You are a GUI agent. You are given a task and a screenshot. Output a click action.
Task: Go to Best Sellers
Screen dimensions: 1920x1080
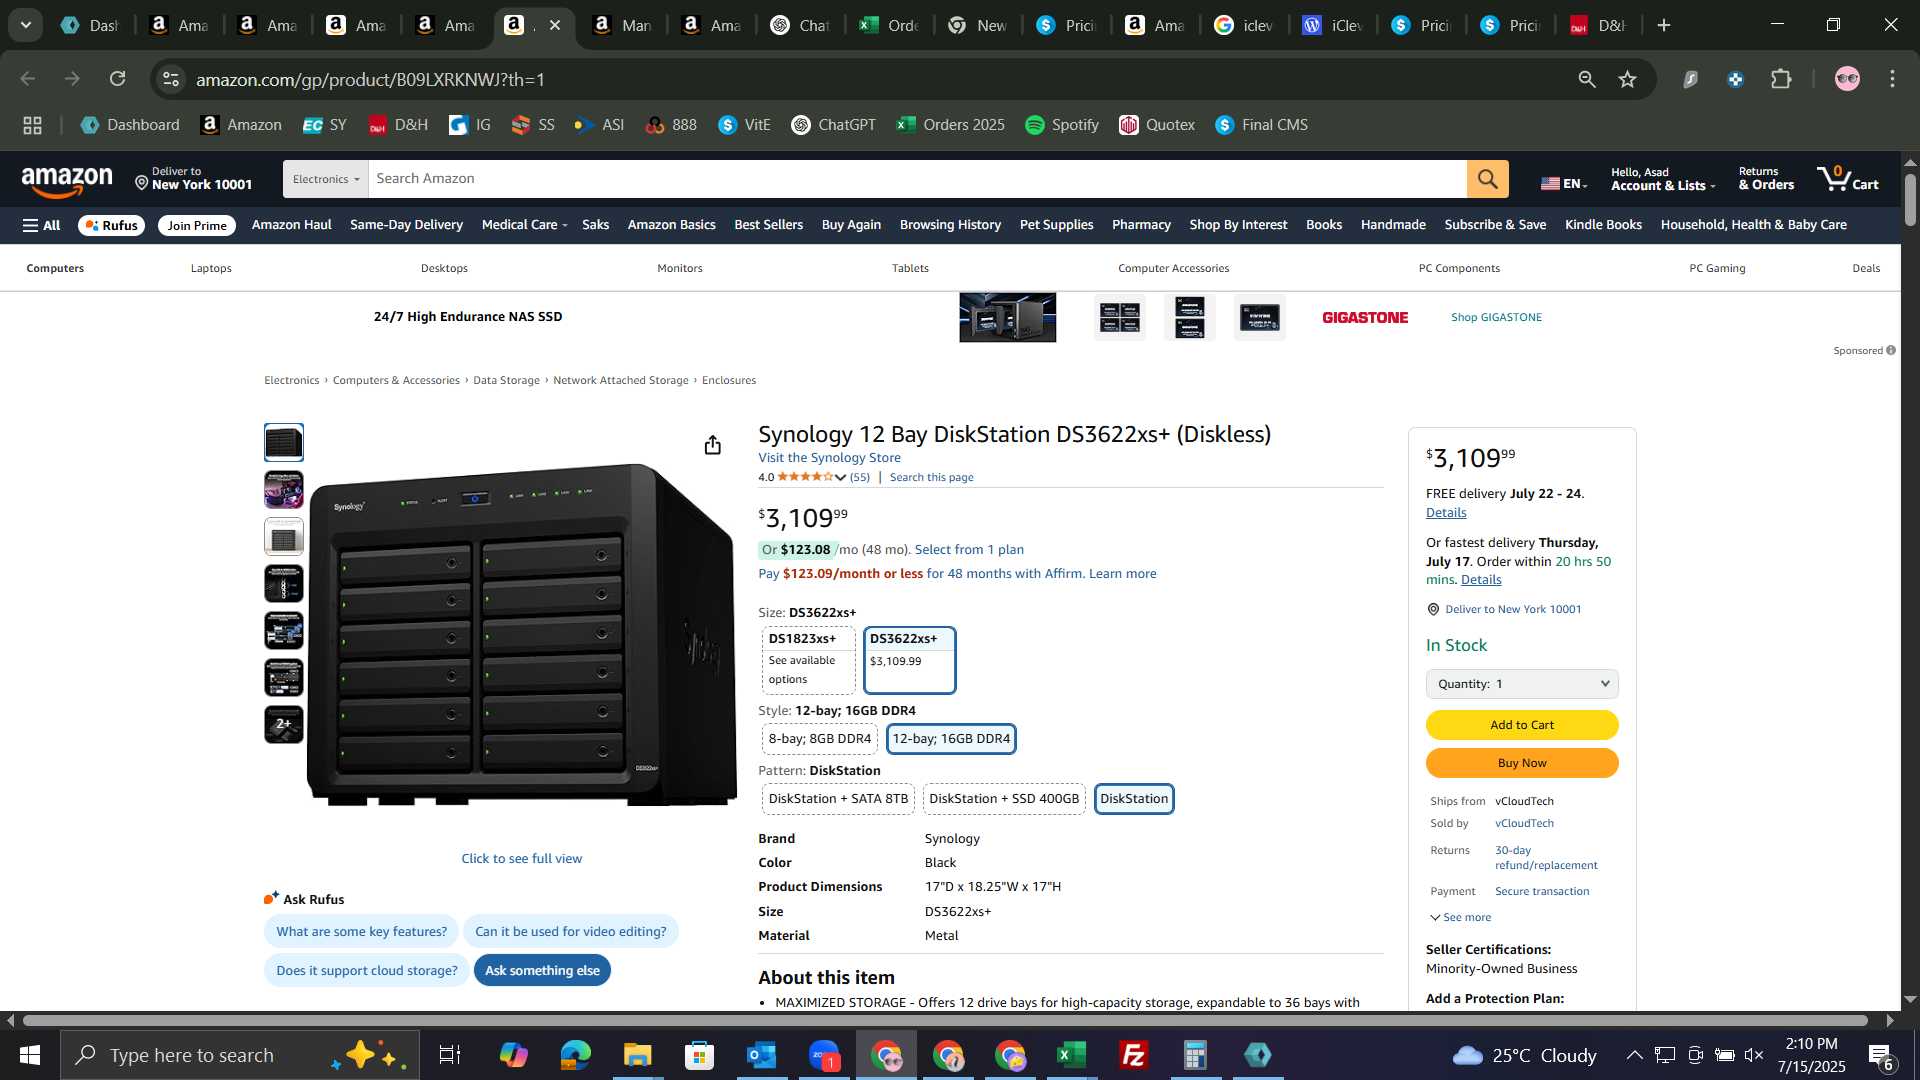[768, 225]
